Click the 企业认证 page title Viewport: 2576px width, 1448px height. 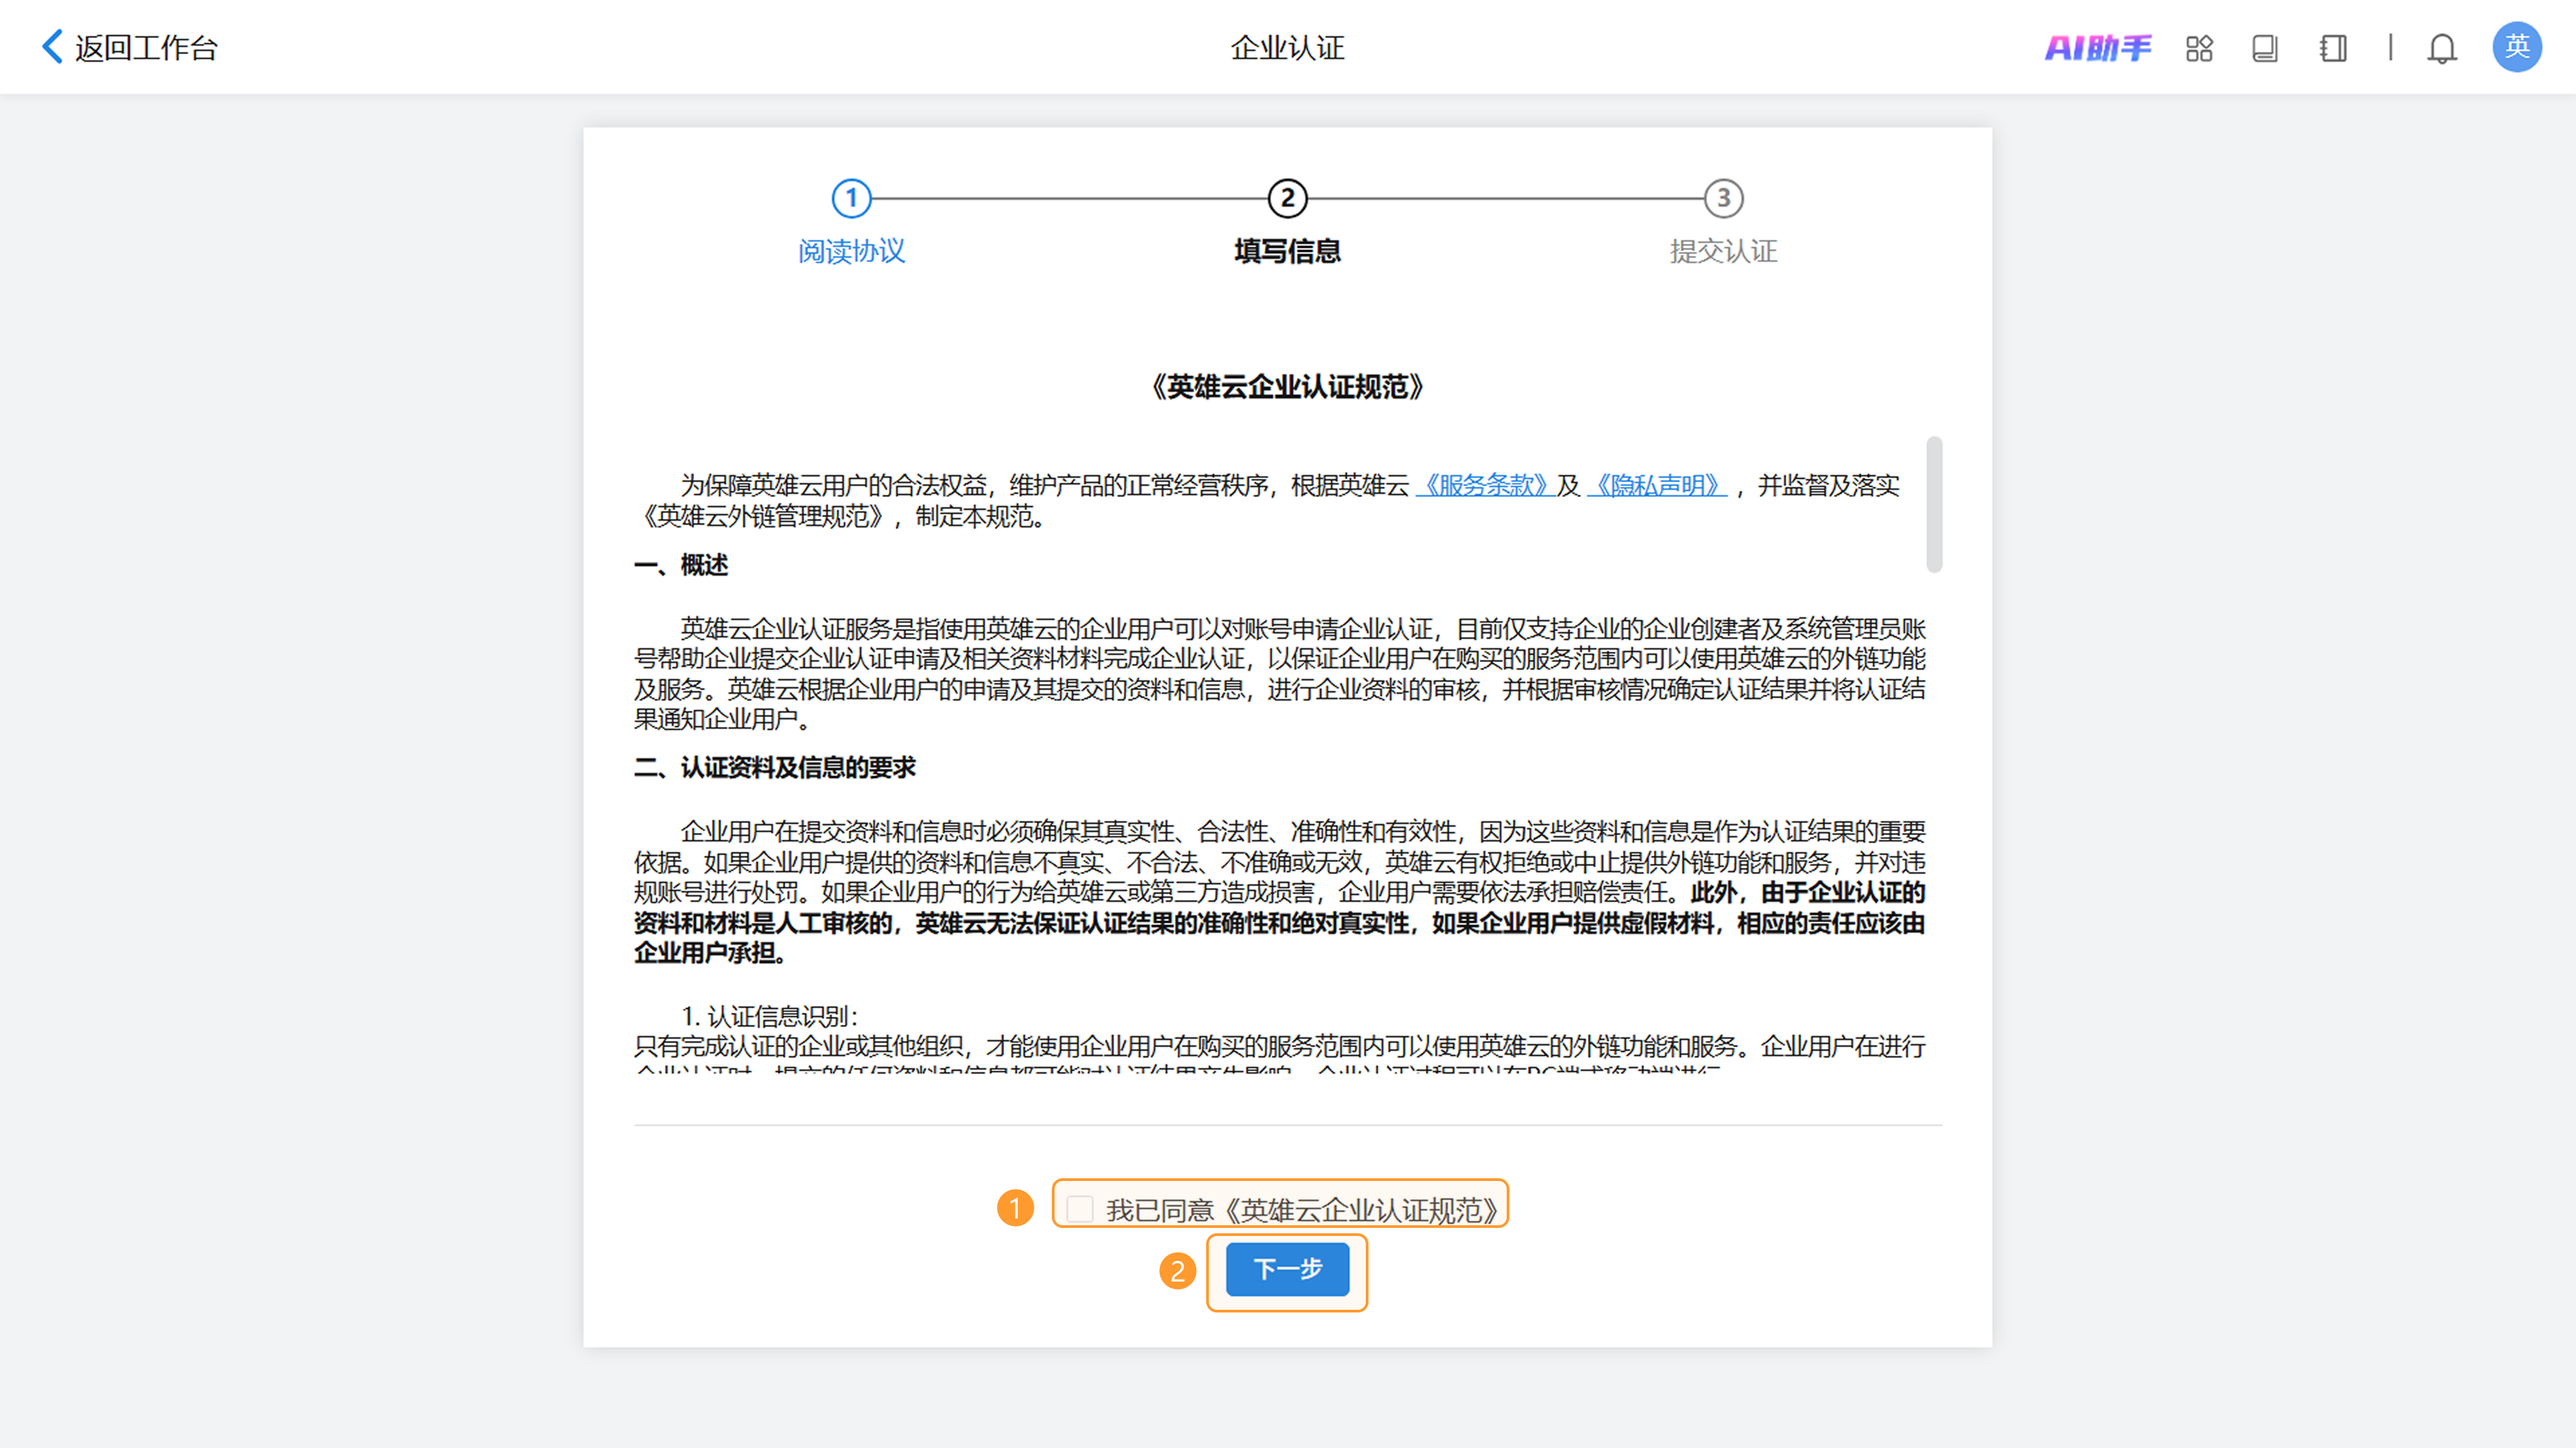click(1288, 48)
